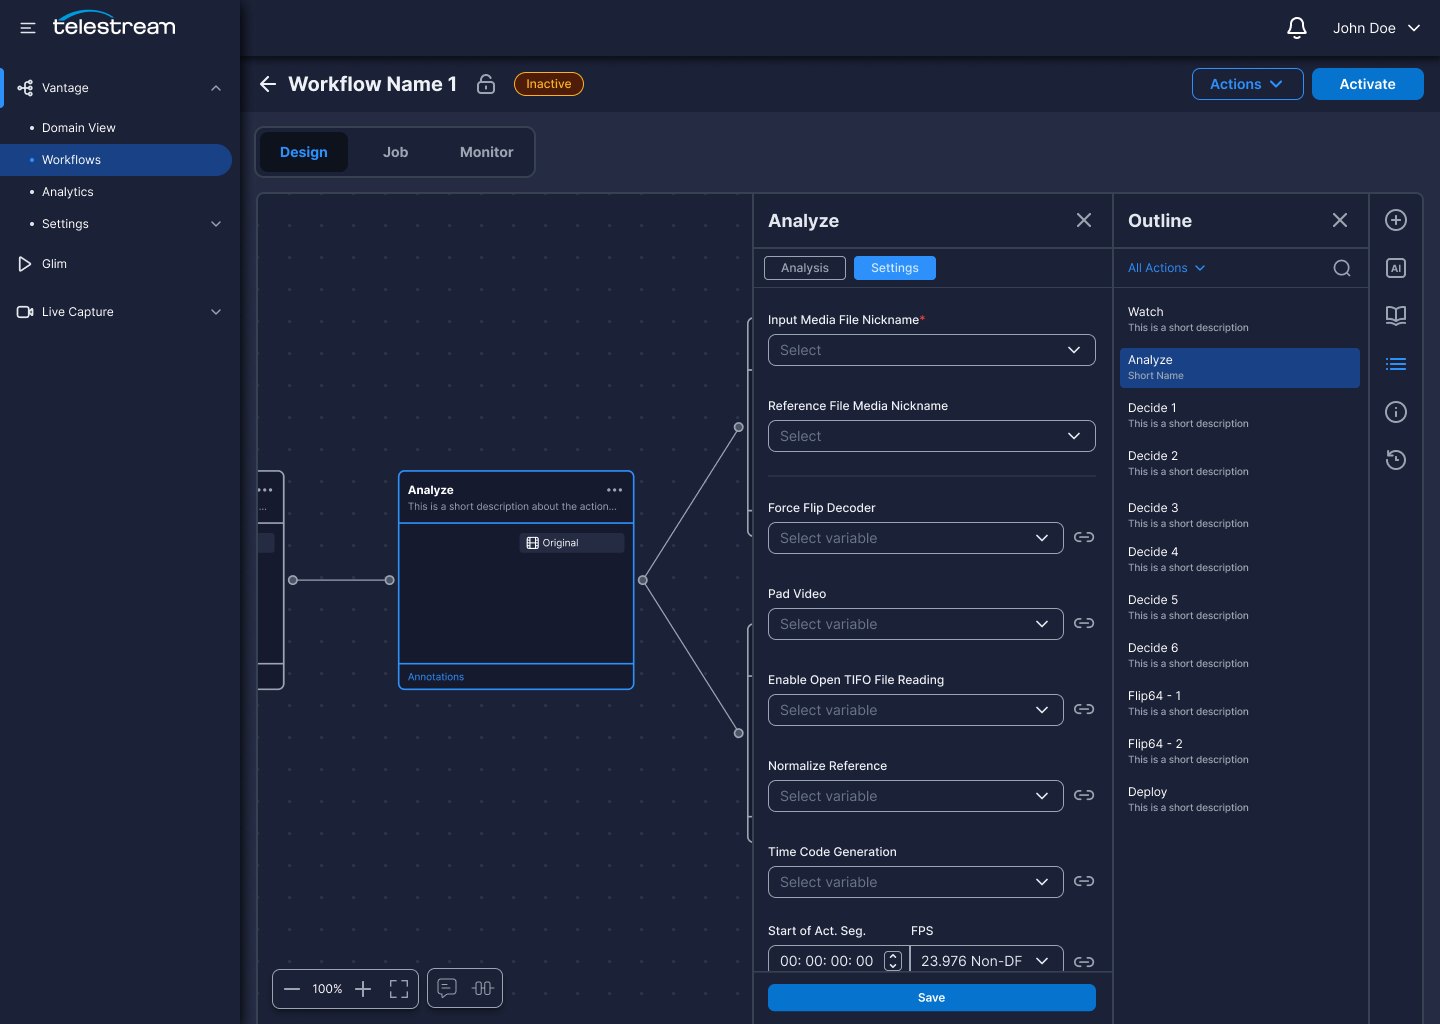Image resolution: width=1440 pixels, height=1024 pixels.
Task: Go back using the arrow beside Workflow Name 1
Action: (267, 84)
